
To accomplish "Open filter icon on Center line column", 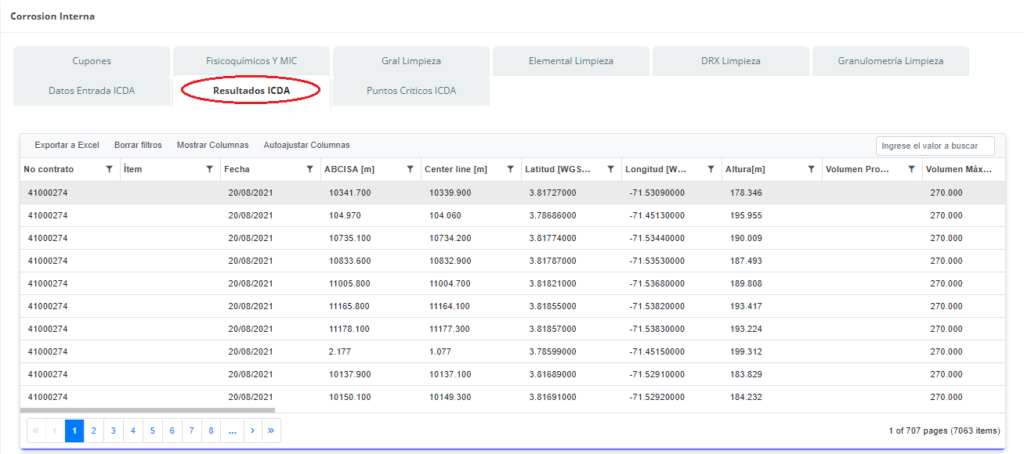I will (x=510, y=170).
